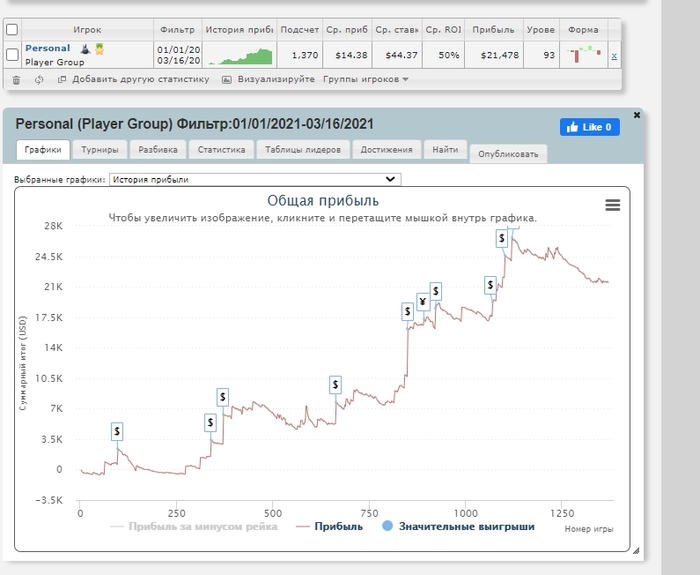The height and width of the screenshot is (575, 700).
Task: Check the Personal Player Group row checkbox
Action: point(12,55)
